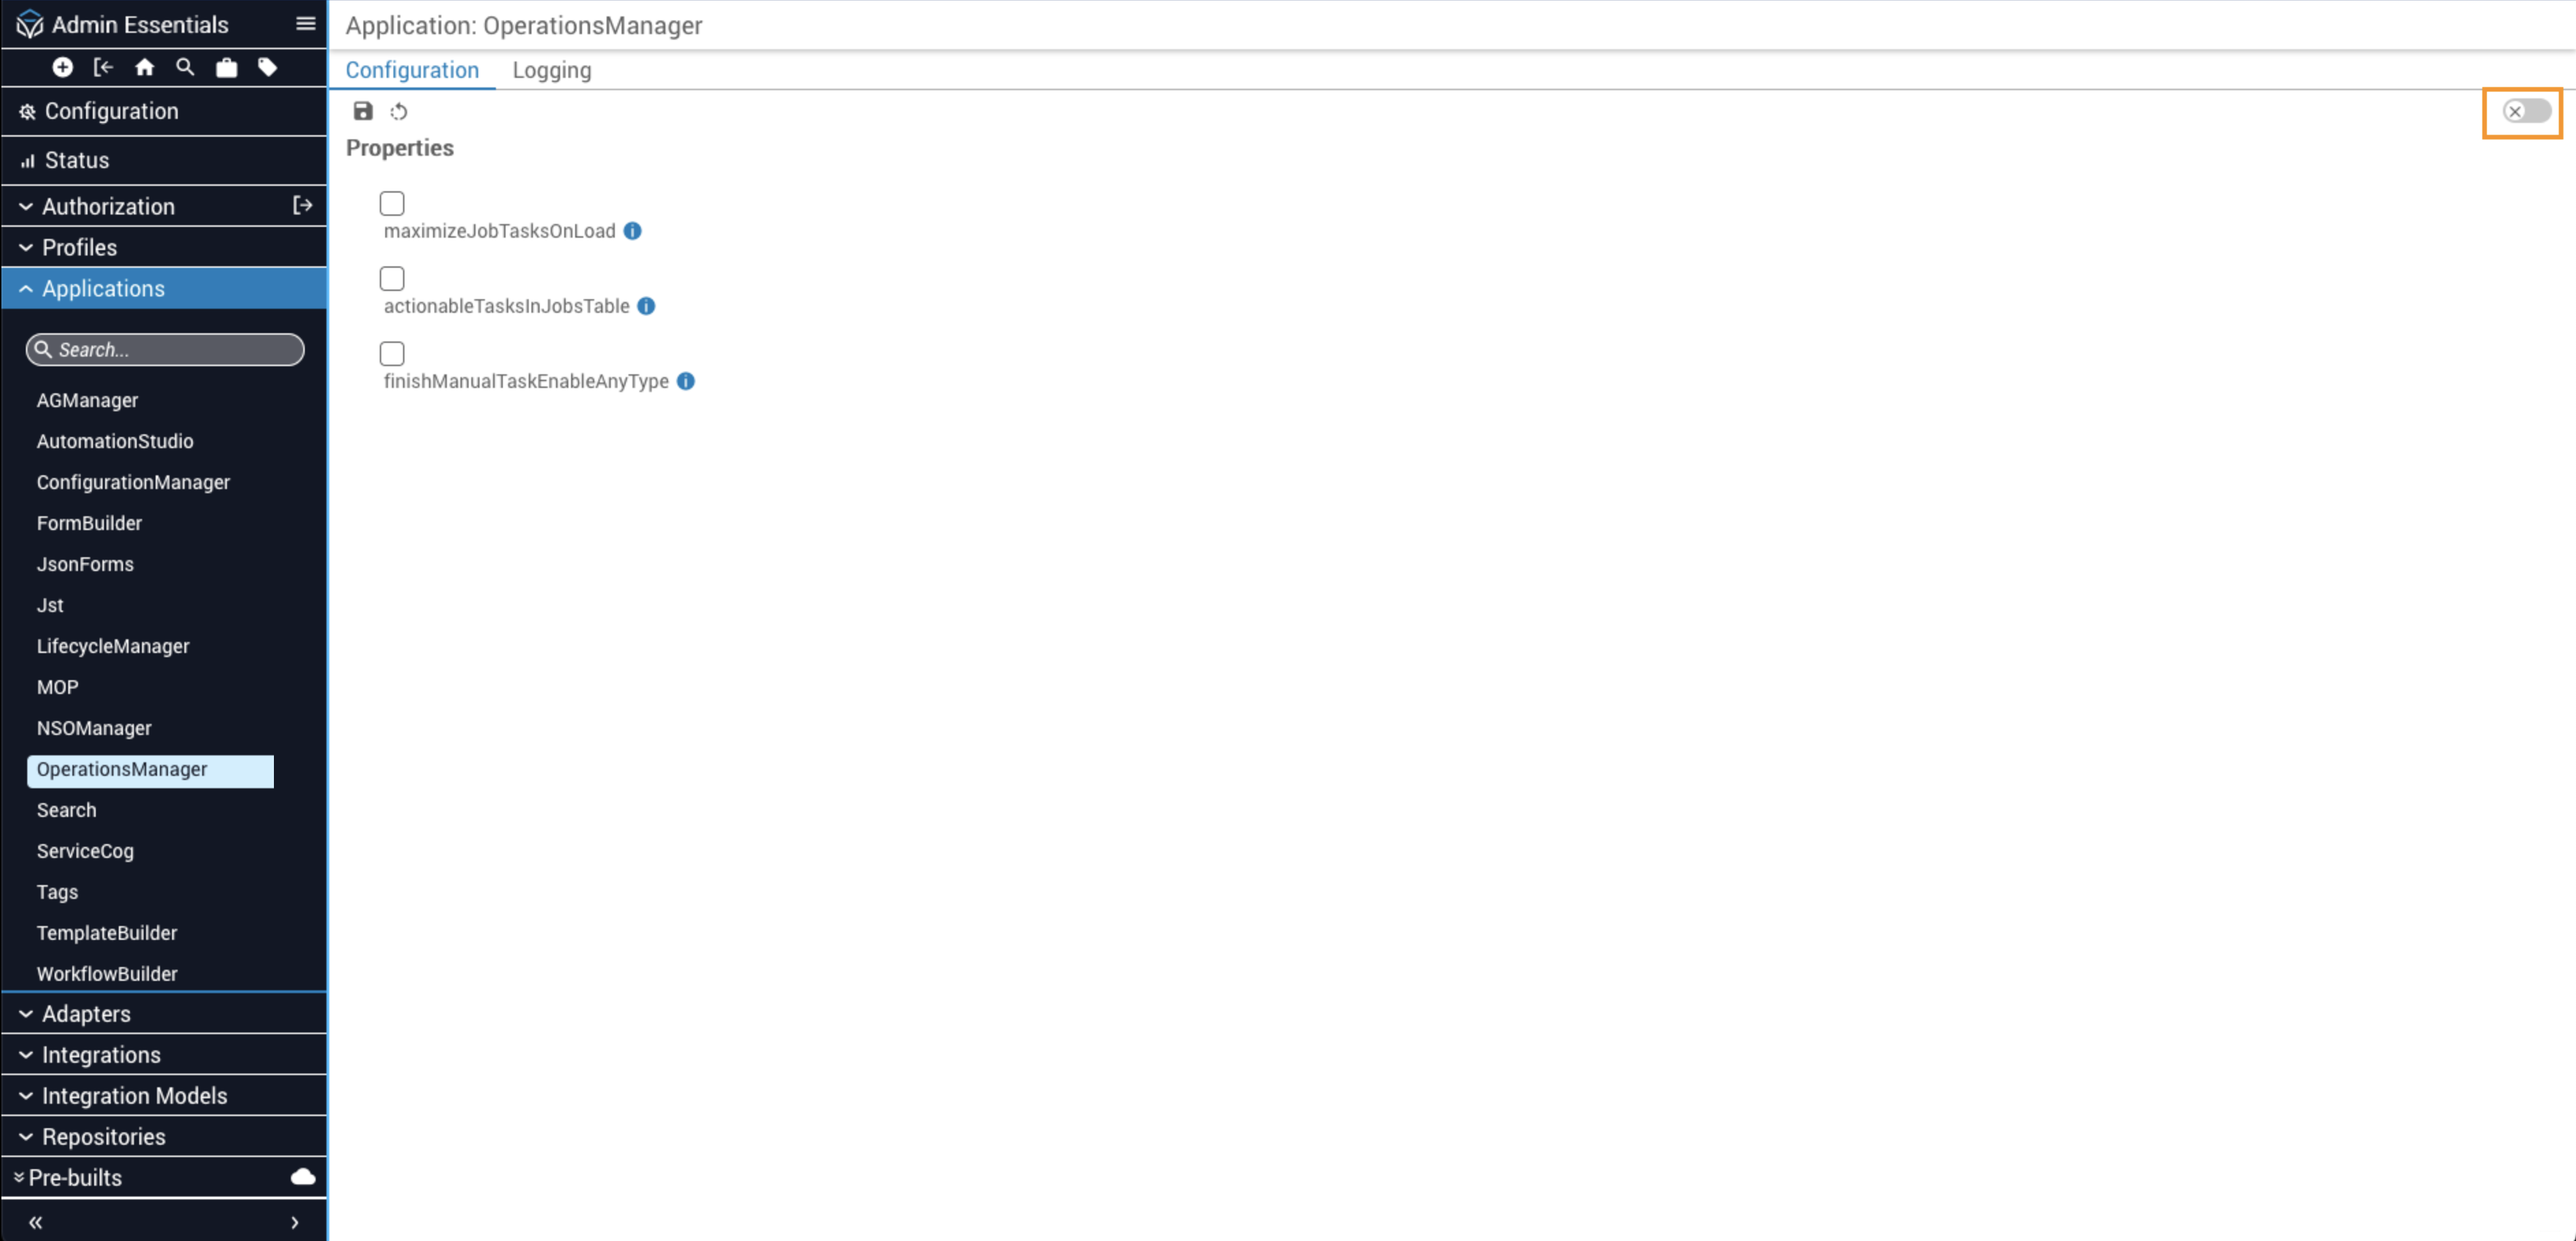Viewport: 2576px width, 1241px height.
Task: Select WorkflowBuilder in the applications list
Action: click(x=107, y=973)
